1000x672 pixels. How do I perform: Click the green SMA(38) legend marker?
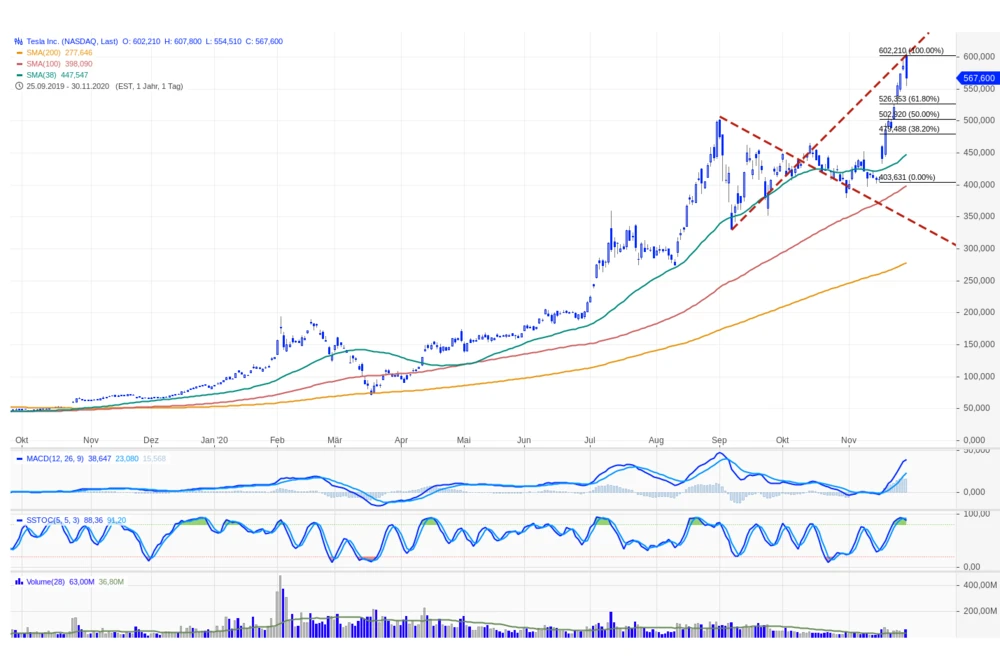point(19,75)
